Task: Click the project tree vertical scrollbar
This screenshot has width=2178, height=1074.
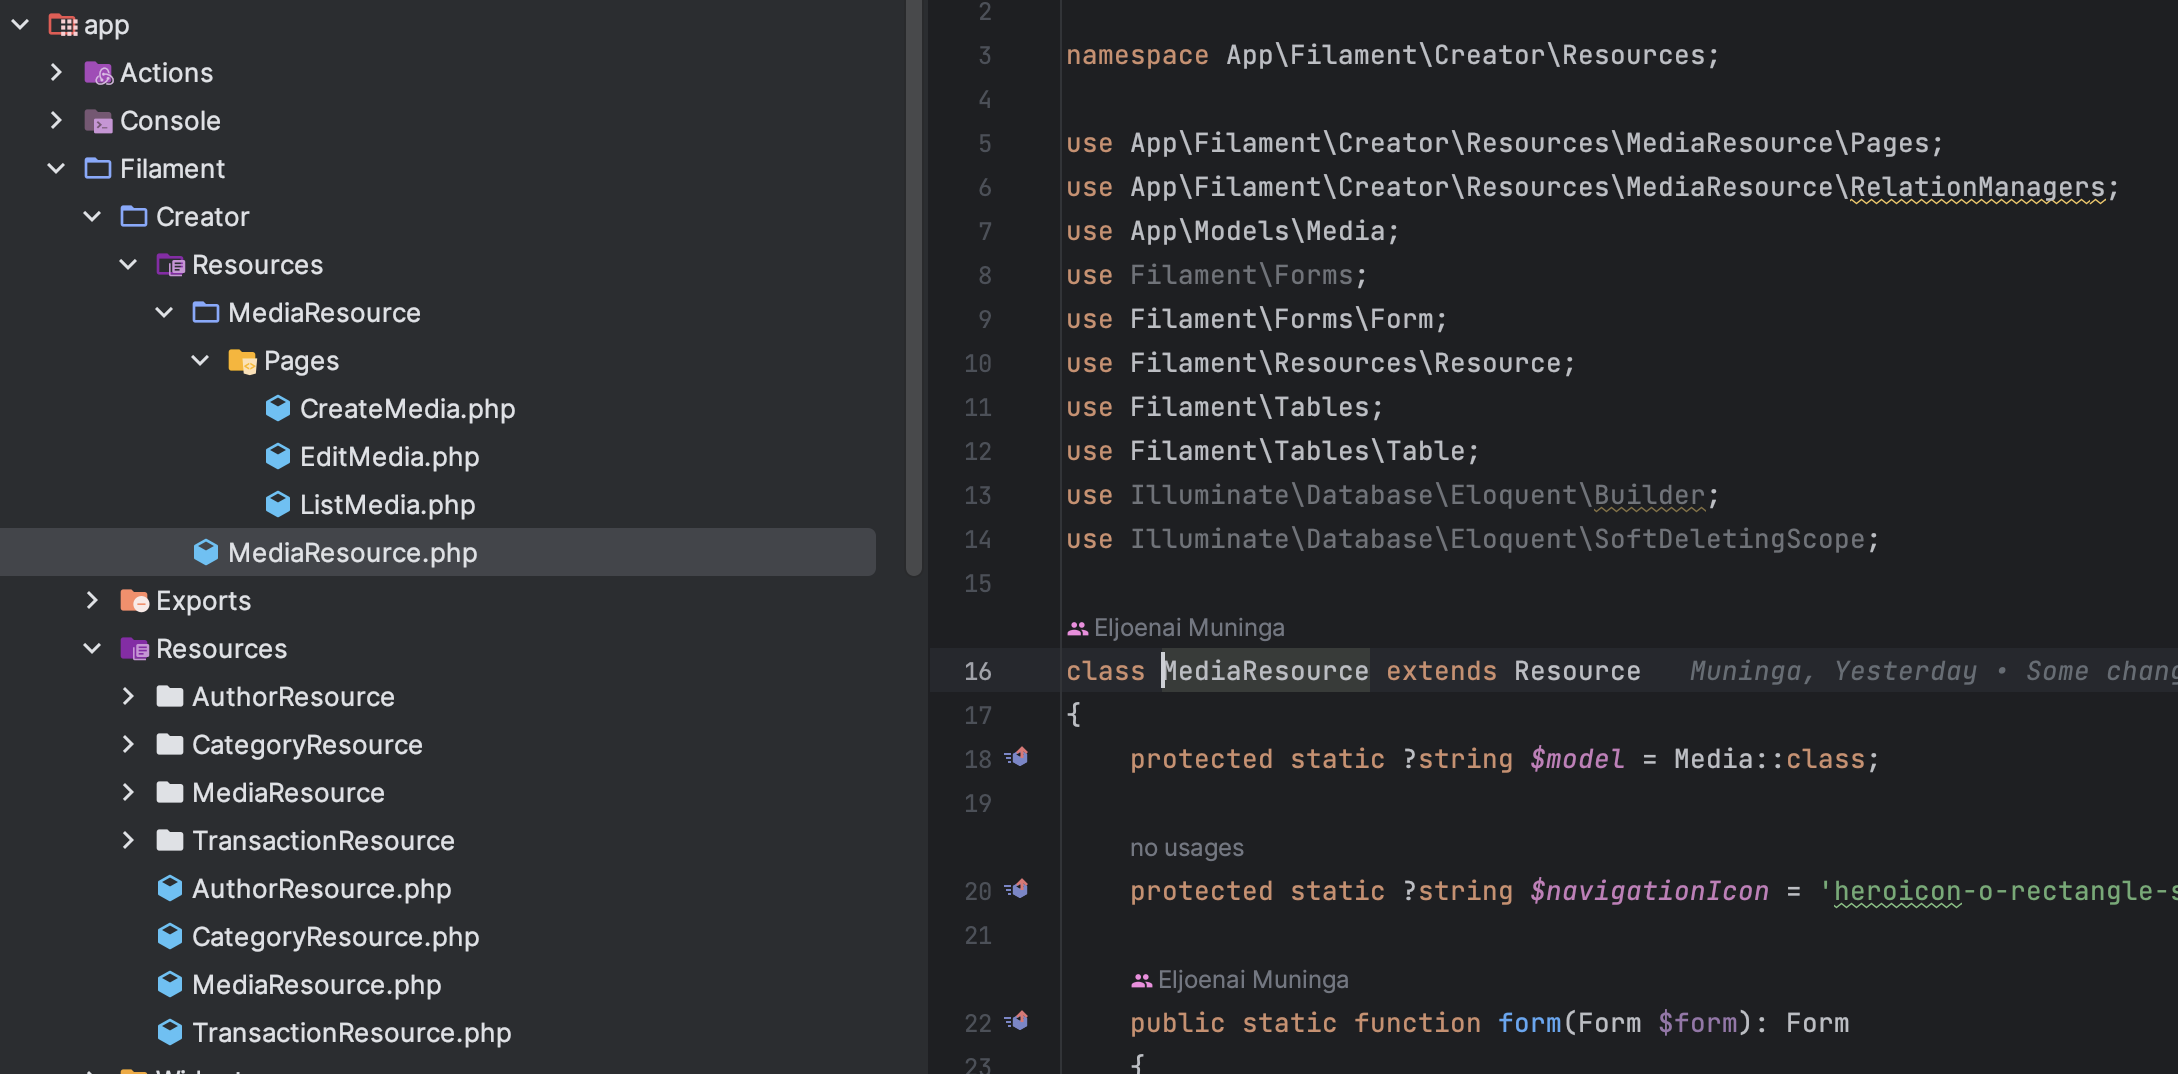Action: tap(913, 290)
